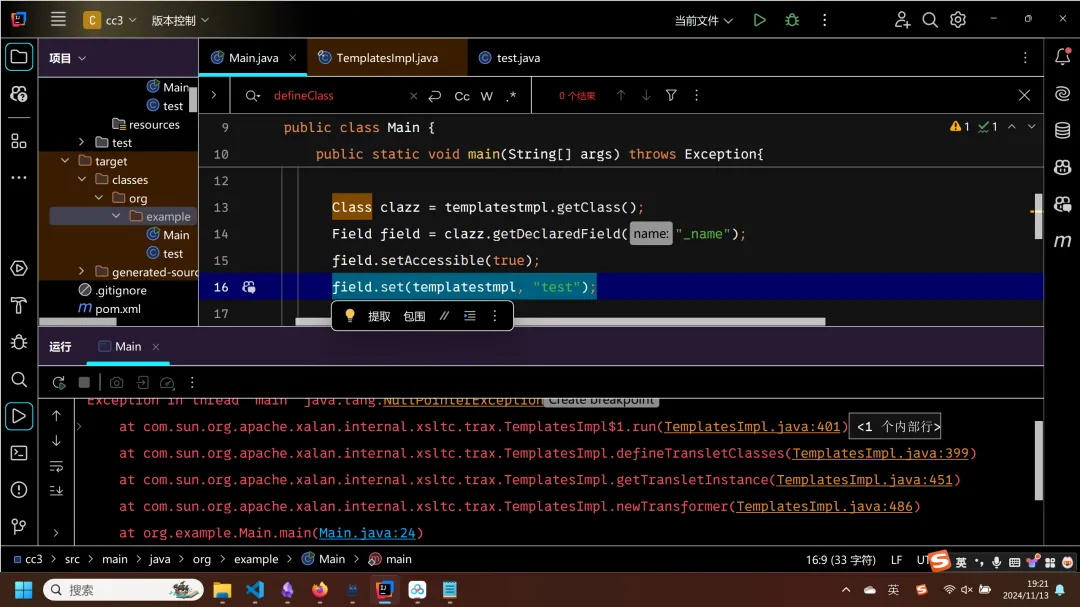
Task: Open TemplatesImpl.java:401 stack link
Action: [752, 426]
